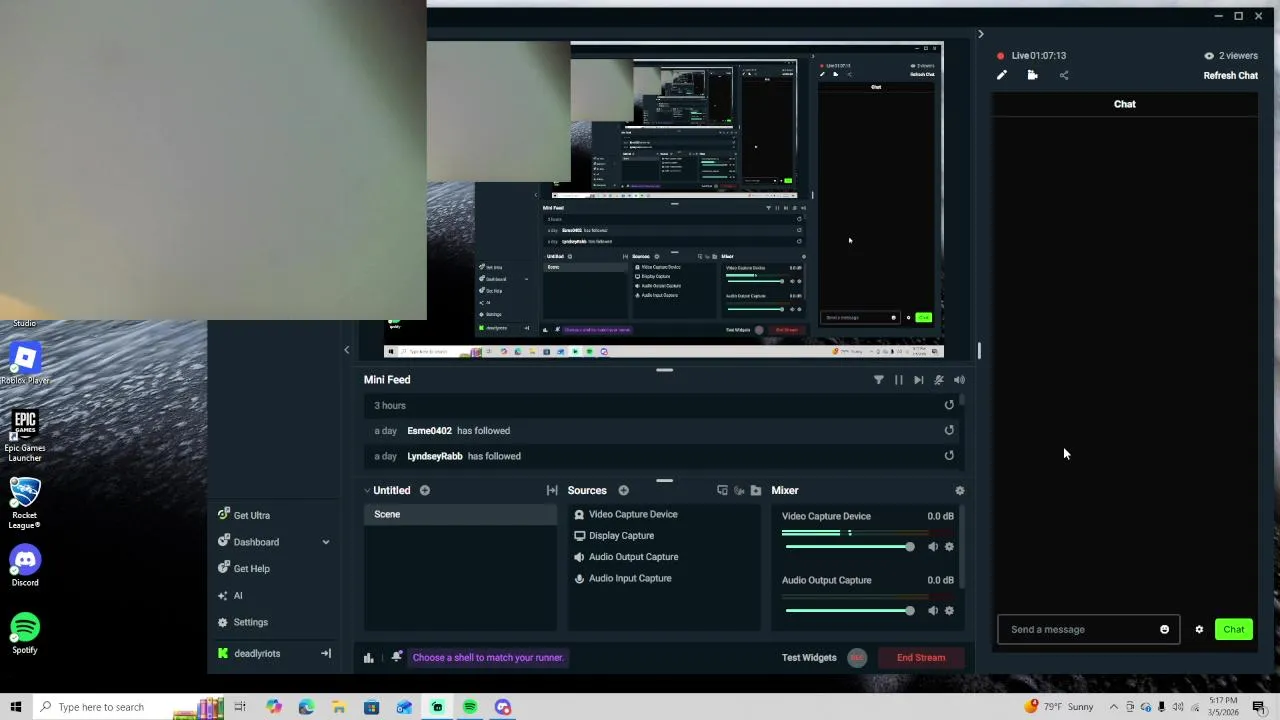
Task: Click the guest cam icon in Sources header
Action: (739, 490)
